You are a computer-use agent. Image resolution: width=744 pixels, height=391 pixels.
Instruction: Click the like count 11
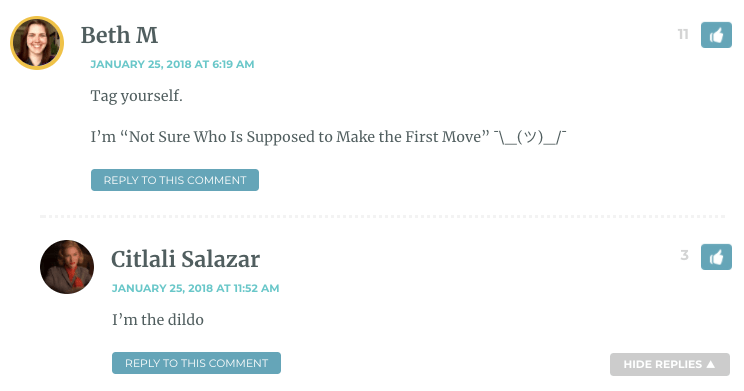(x=683, y=35)
